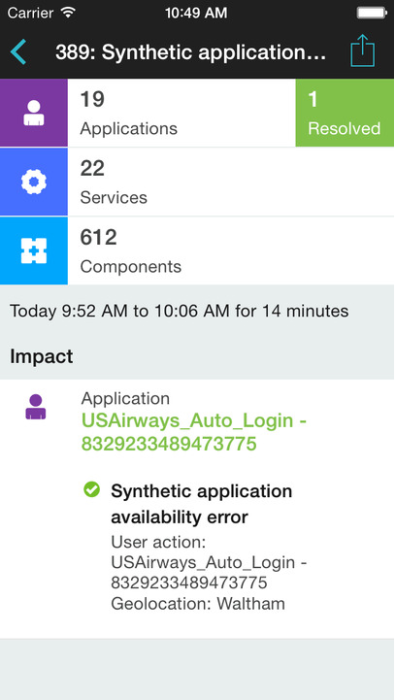Viewport: 396px width, 700px height.
Task: Tap the Wi-Fi status icon
Action: pyautogui.click(x=68, y=12)
